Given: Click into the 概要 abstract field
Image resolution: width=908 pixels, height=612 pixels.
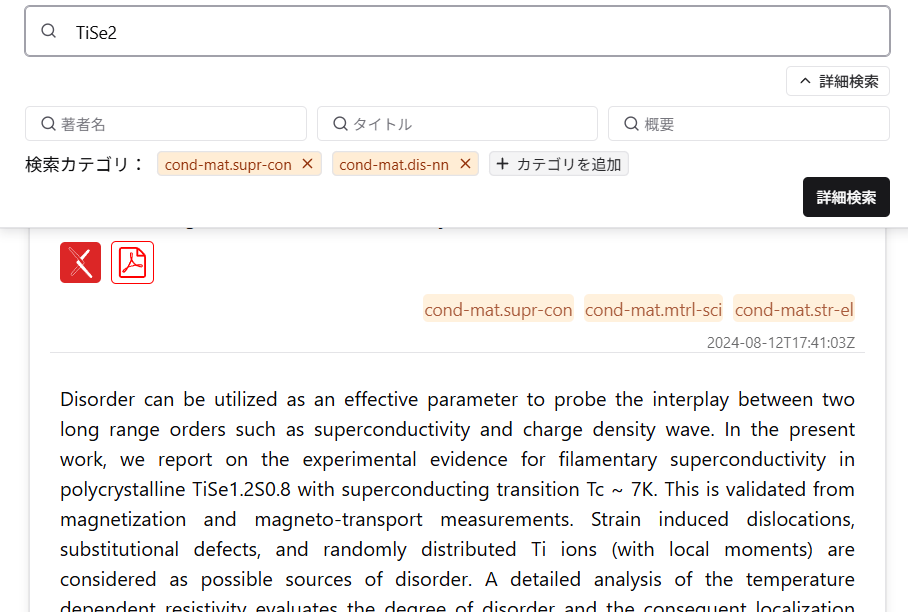Looking at the screenshot, I should 760,124.
